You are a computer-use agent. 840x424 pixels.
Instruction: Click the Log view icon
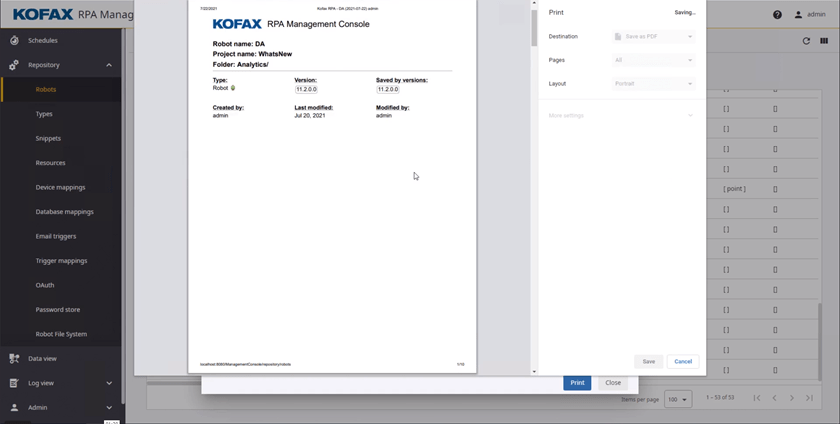coord(14,383)
